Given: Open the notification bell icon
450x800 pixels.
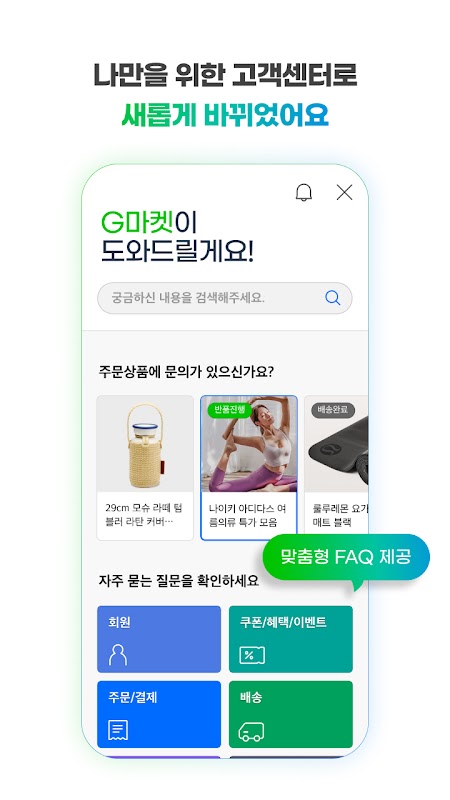Looking at the screenshot, I should click(304, 192).
